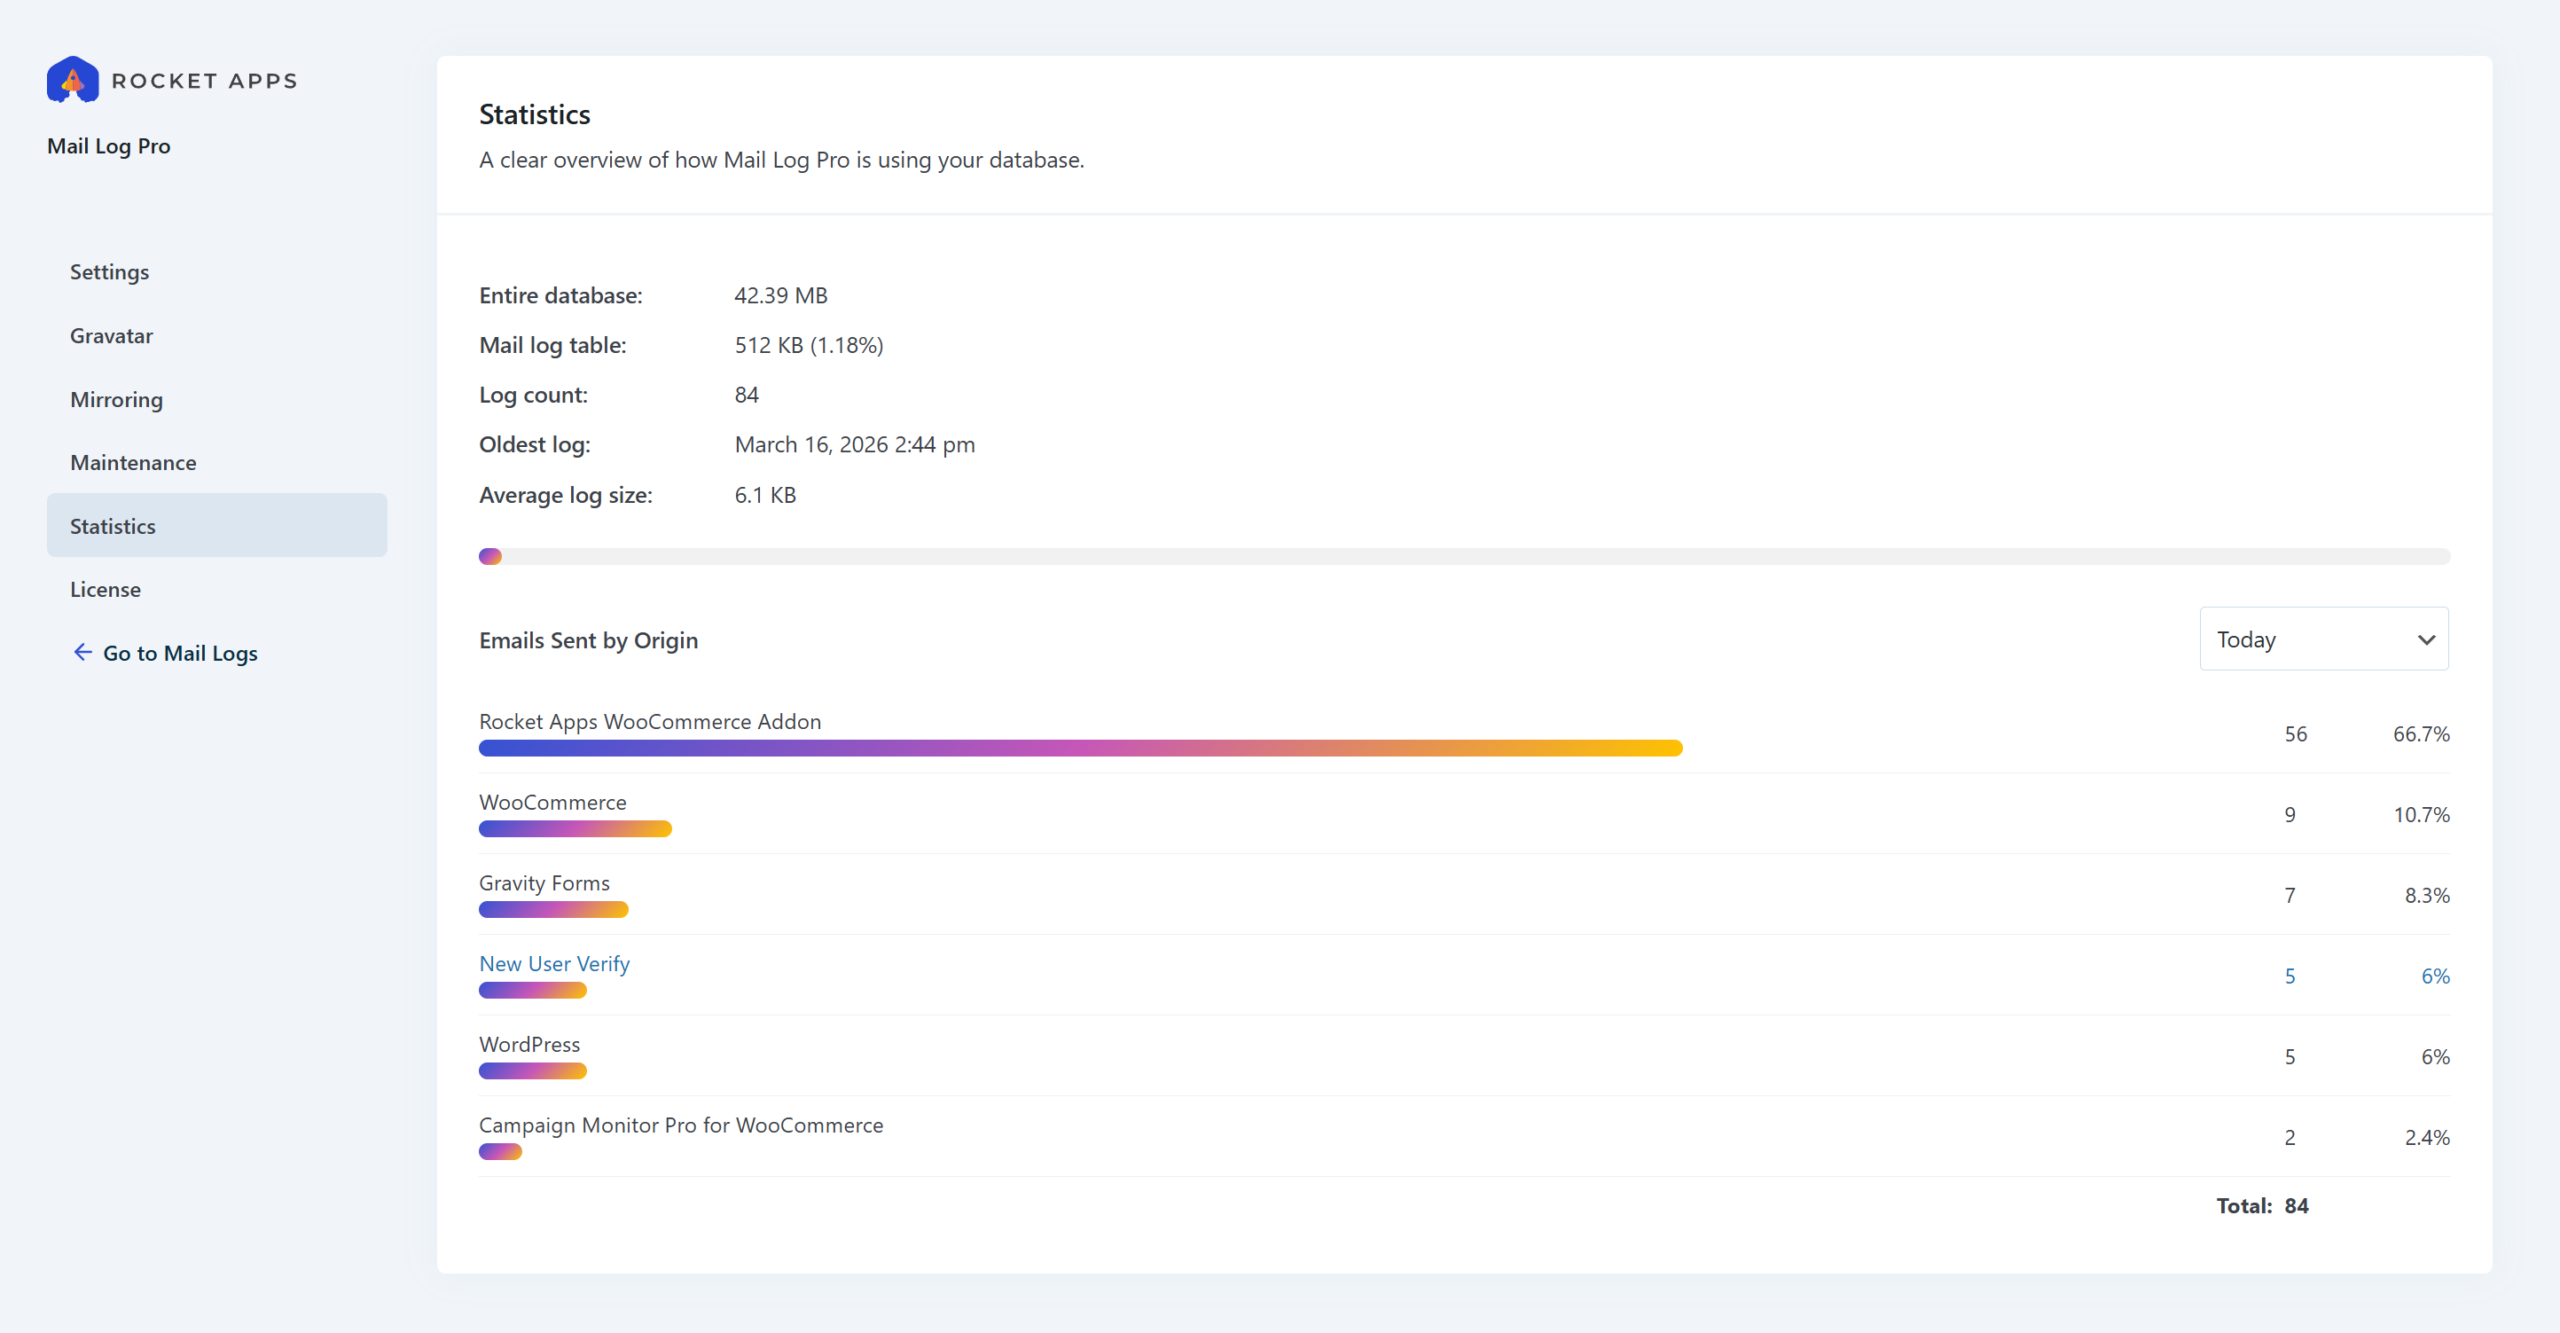Click the Campaign Monitor Pro gradient bar
Screen dimensions: 2560x1333
(x=500, y=1152)
